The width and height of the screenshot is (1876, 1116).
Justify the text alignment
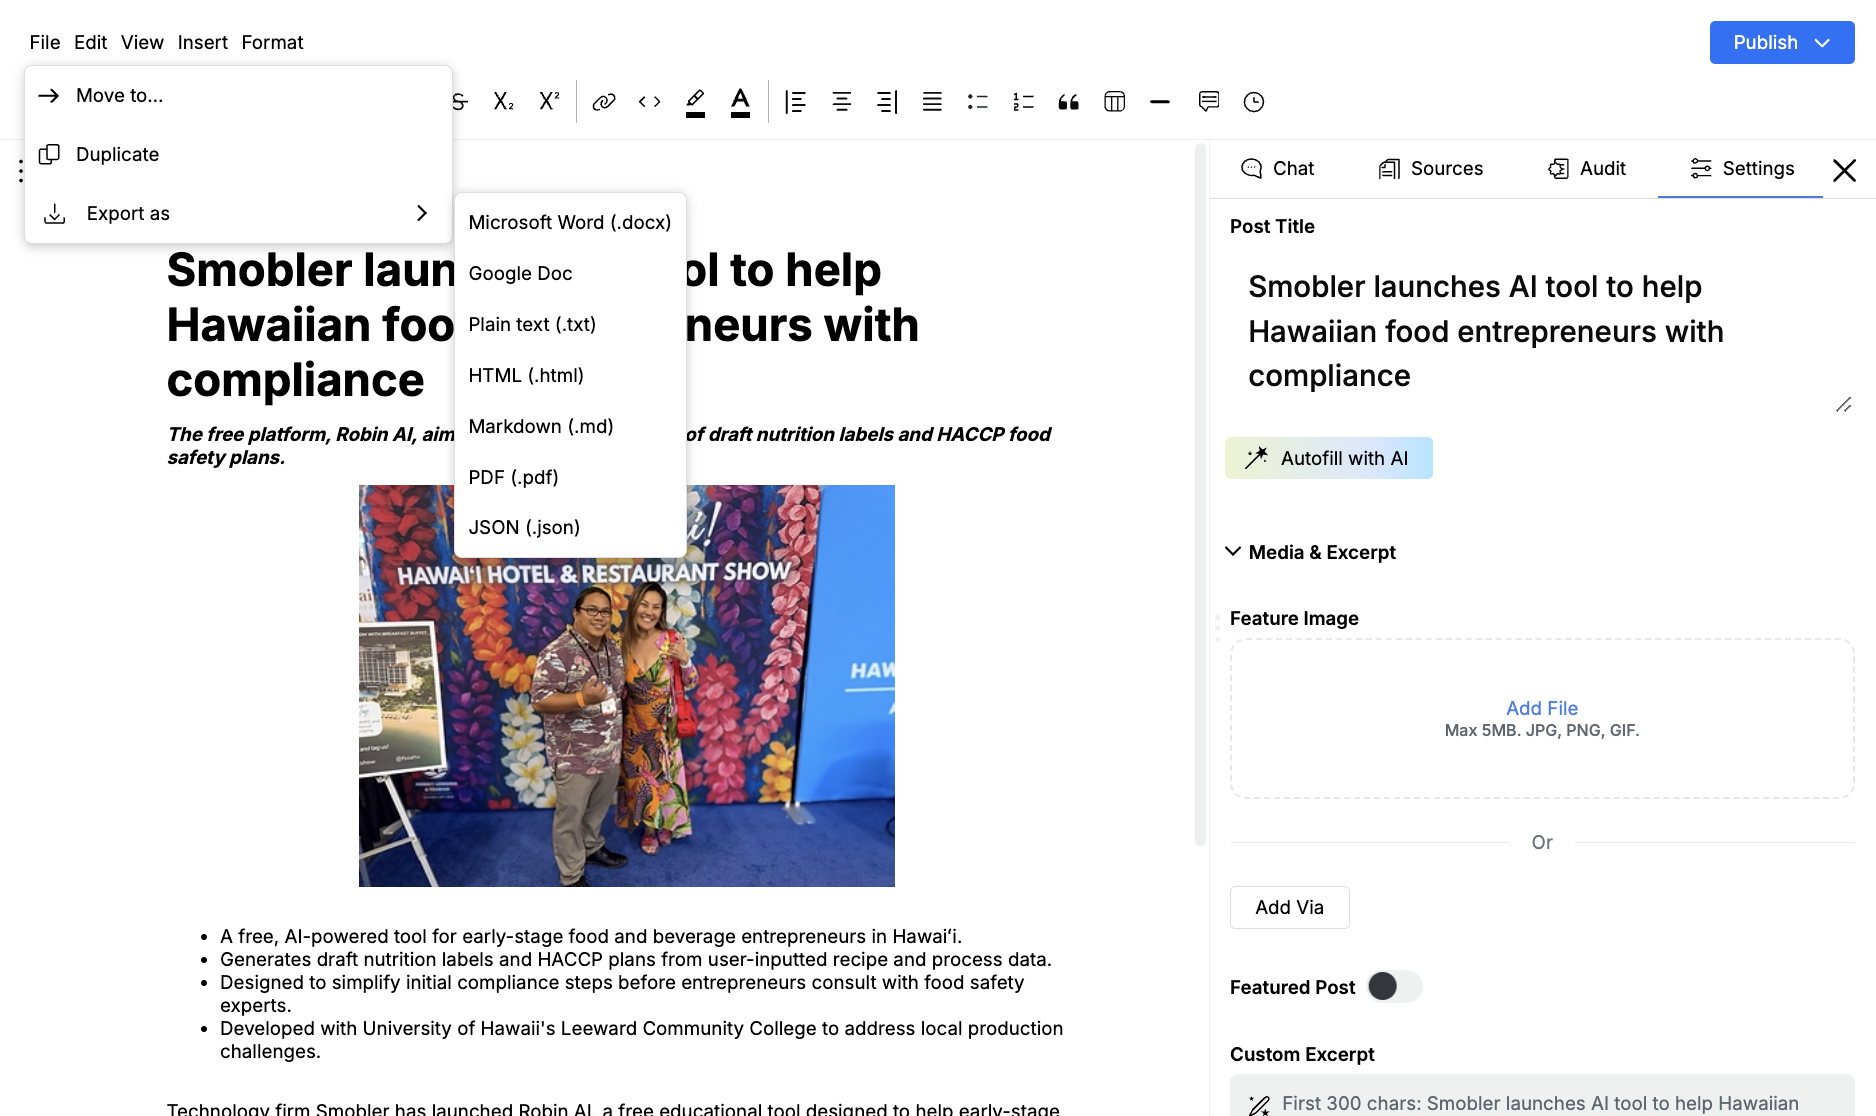coord(932,102)
